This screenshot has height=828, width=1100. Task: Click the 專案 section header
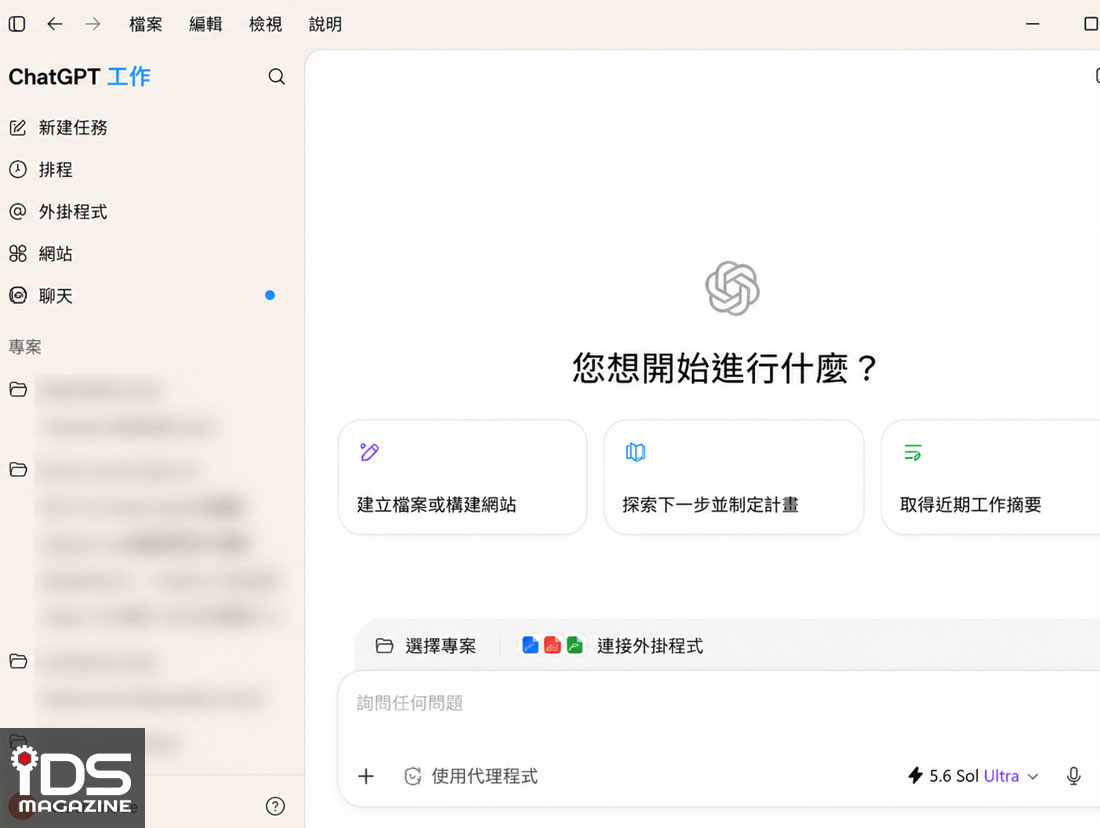pos(25,347)
